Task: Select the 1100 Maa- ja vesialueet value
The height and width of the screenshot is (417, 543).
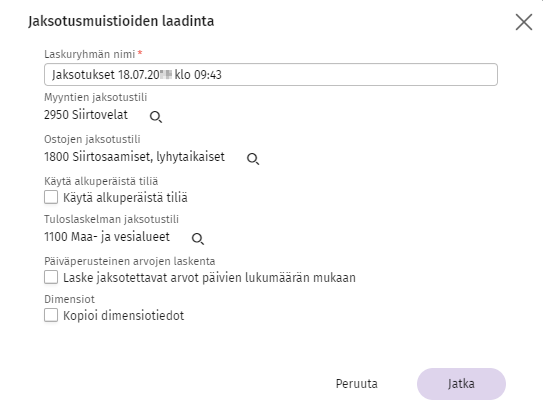Action: point(107,237)
